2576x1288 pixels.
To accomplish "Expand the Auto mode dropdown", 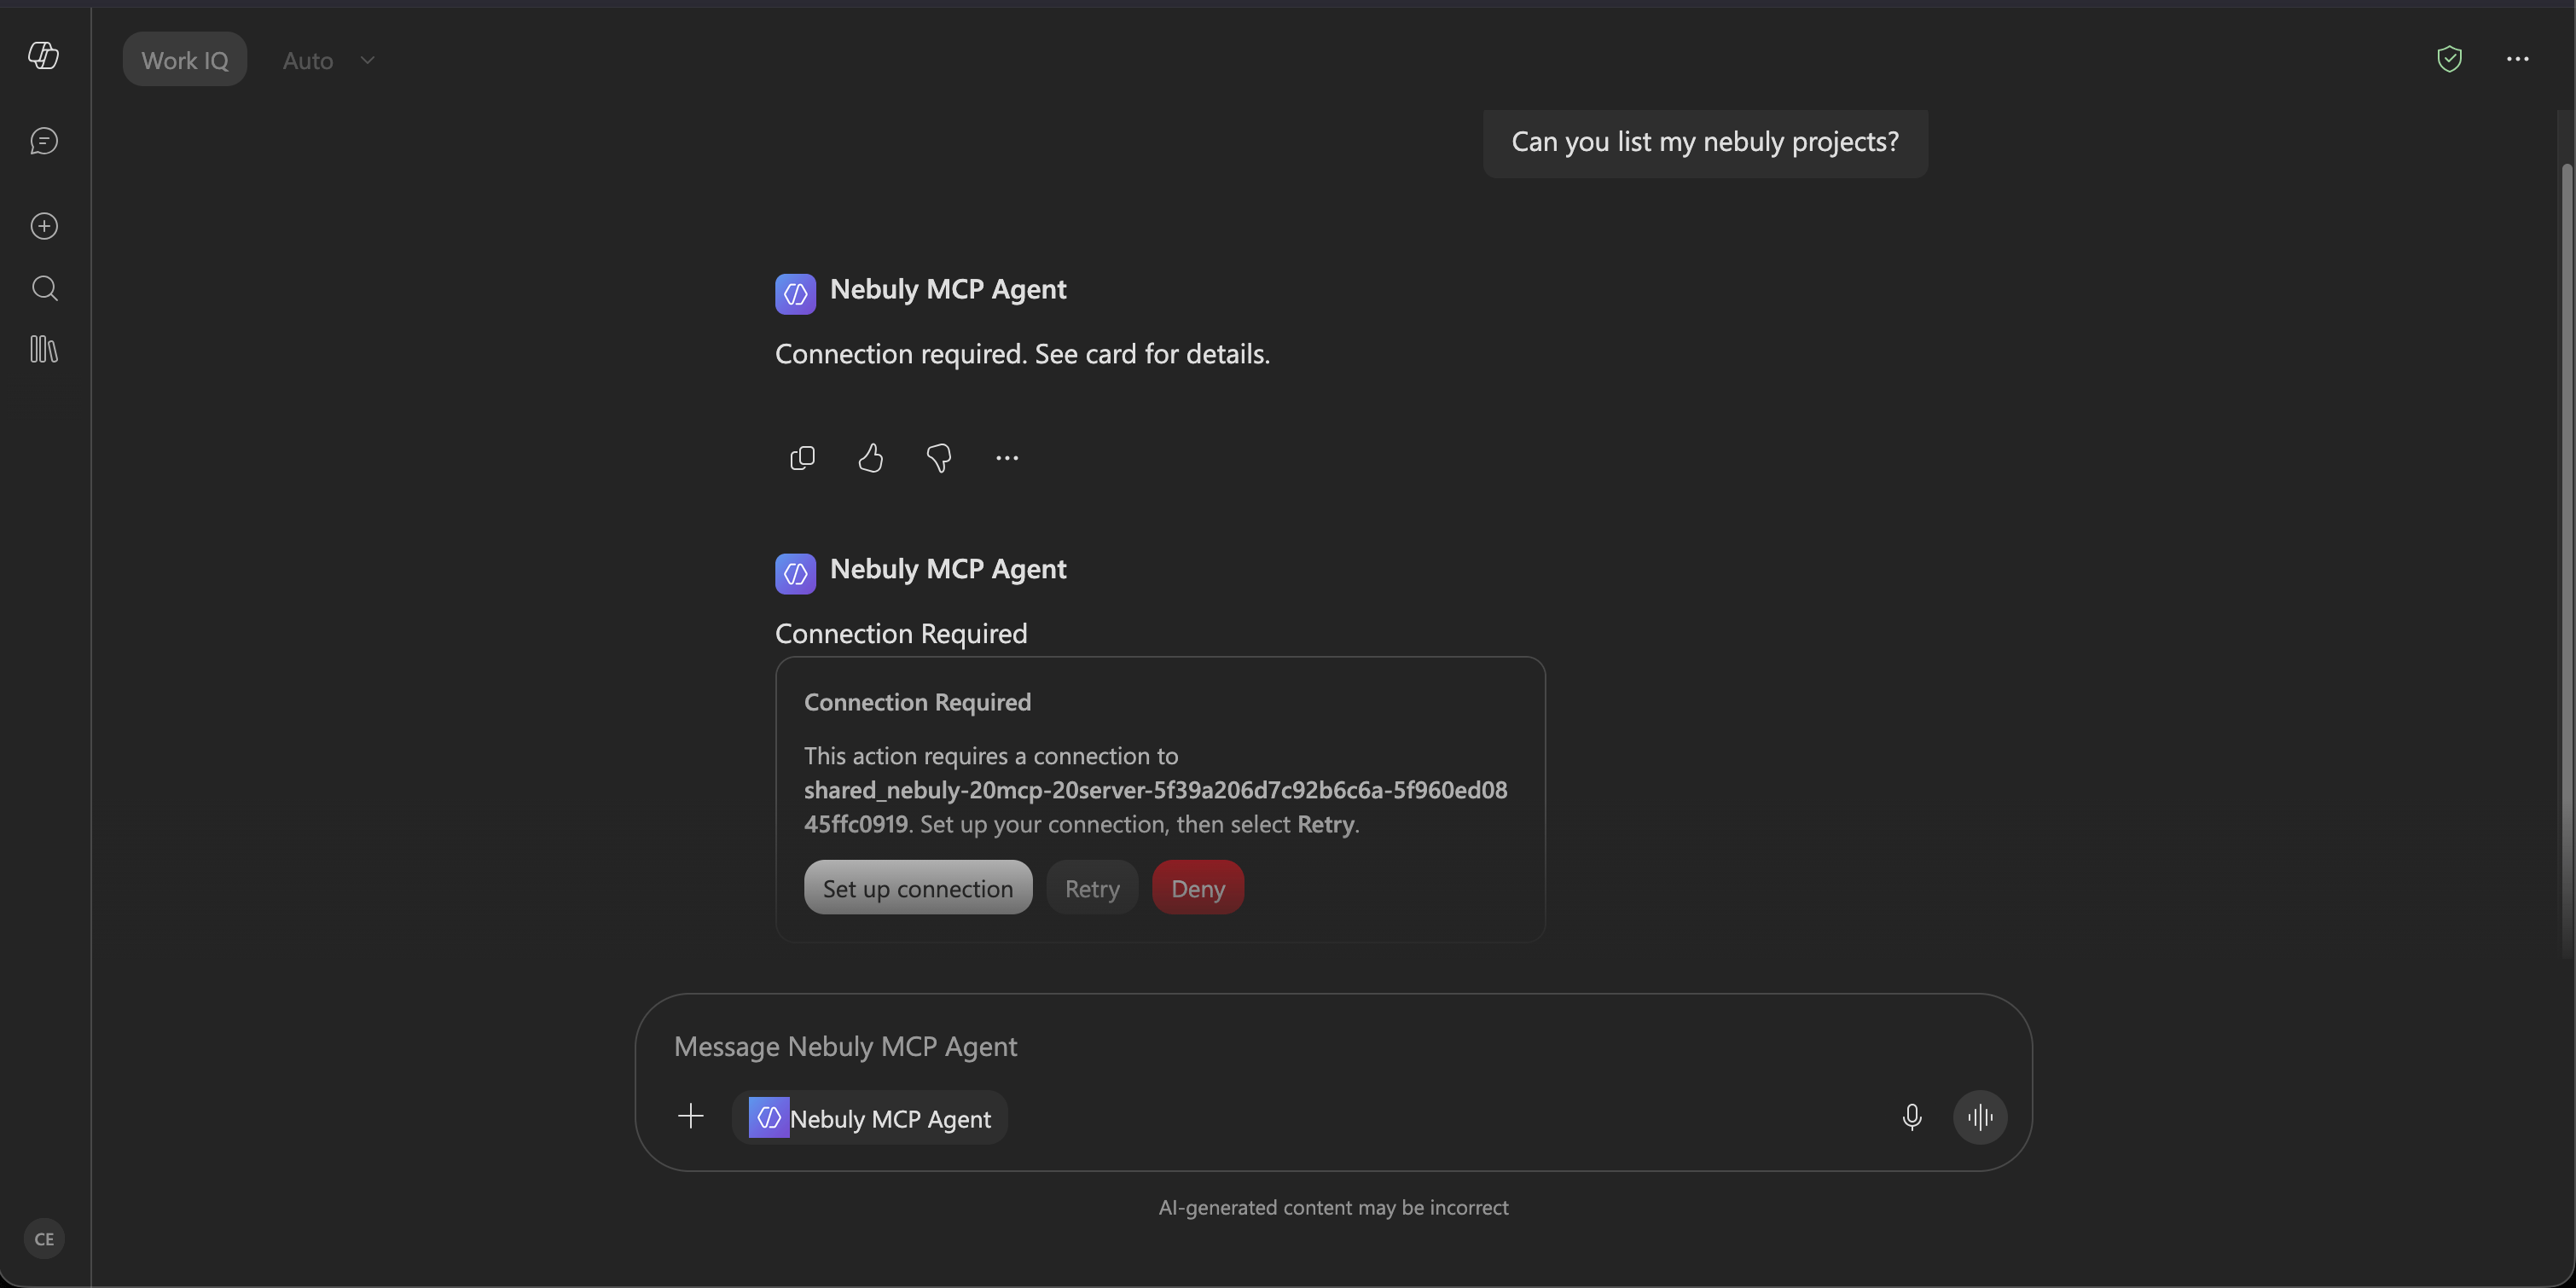I will tap(328, 60).
